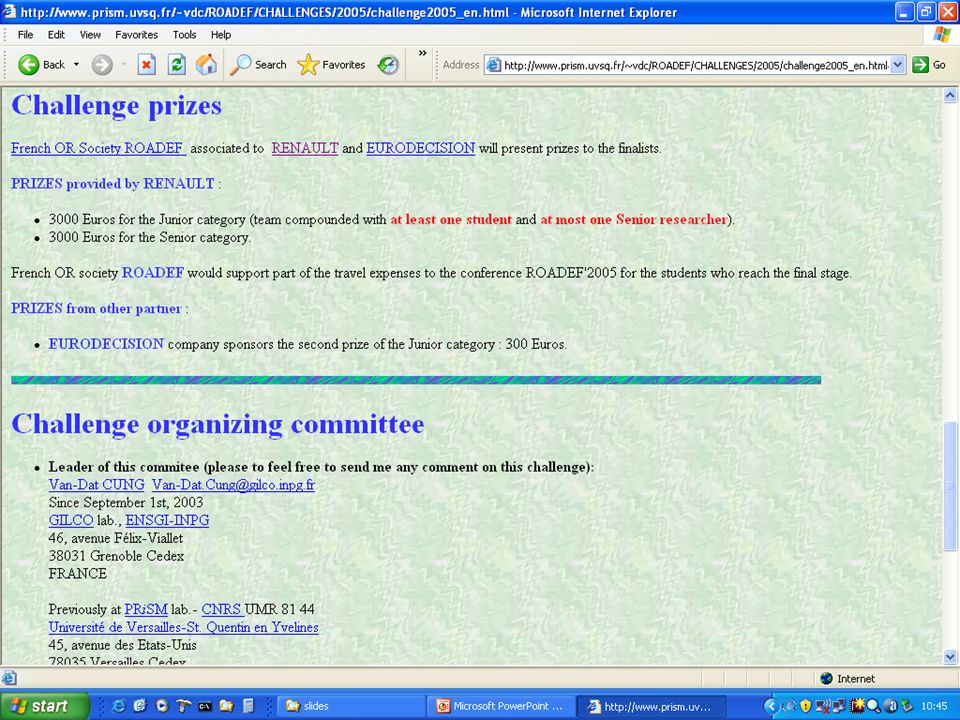Image resolution: width=960 pixels, height=720 pixels.
Task: Click the Internet security zone globe icon
Action: (827, 678)
